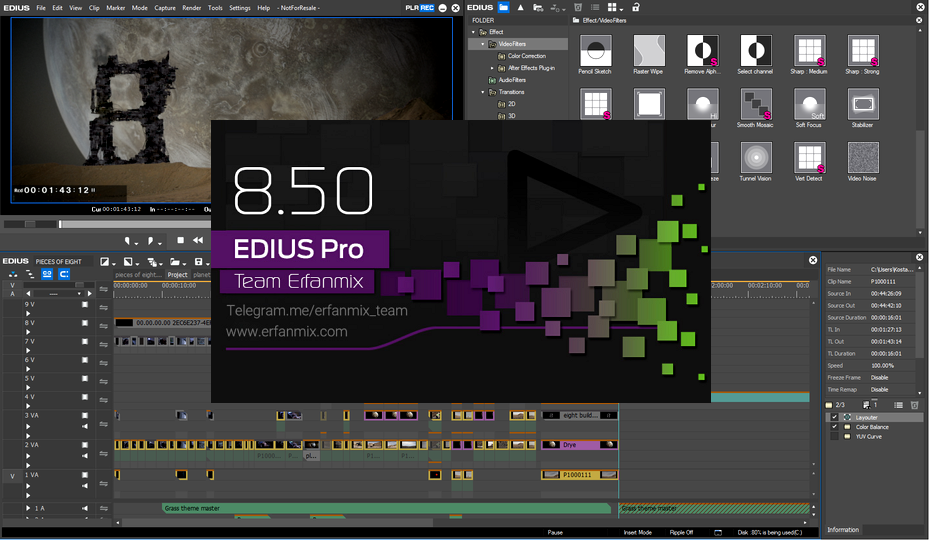Toggle the Color Balance effect checkbox
The image size is (929, 540).
834,427
